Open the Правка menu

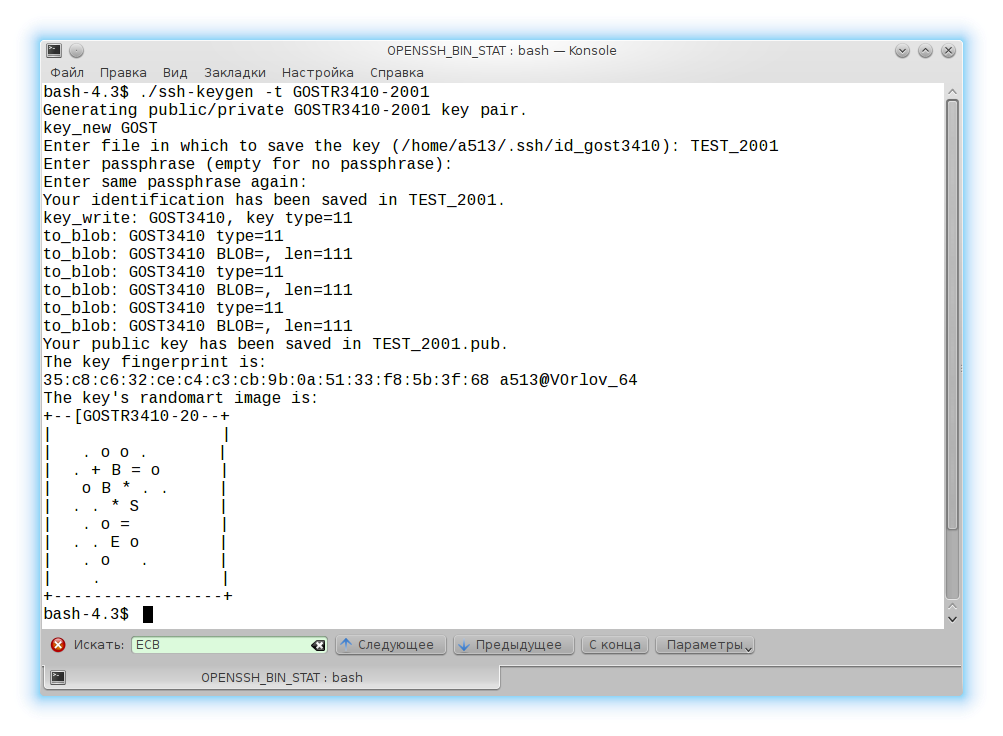[x=123, y=72]
